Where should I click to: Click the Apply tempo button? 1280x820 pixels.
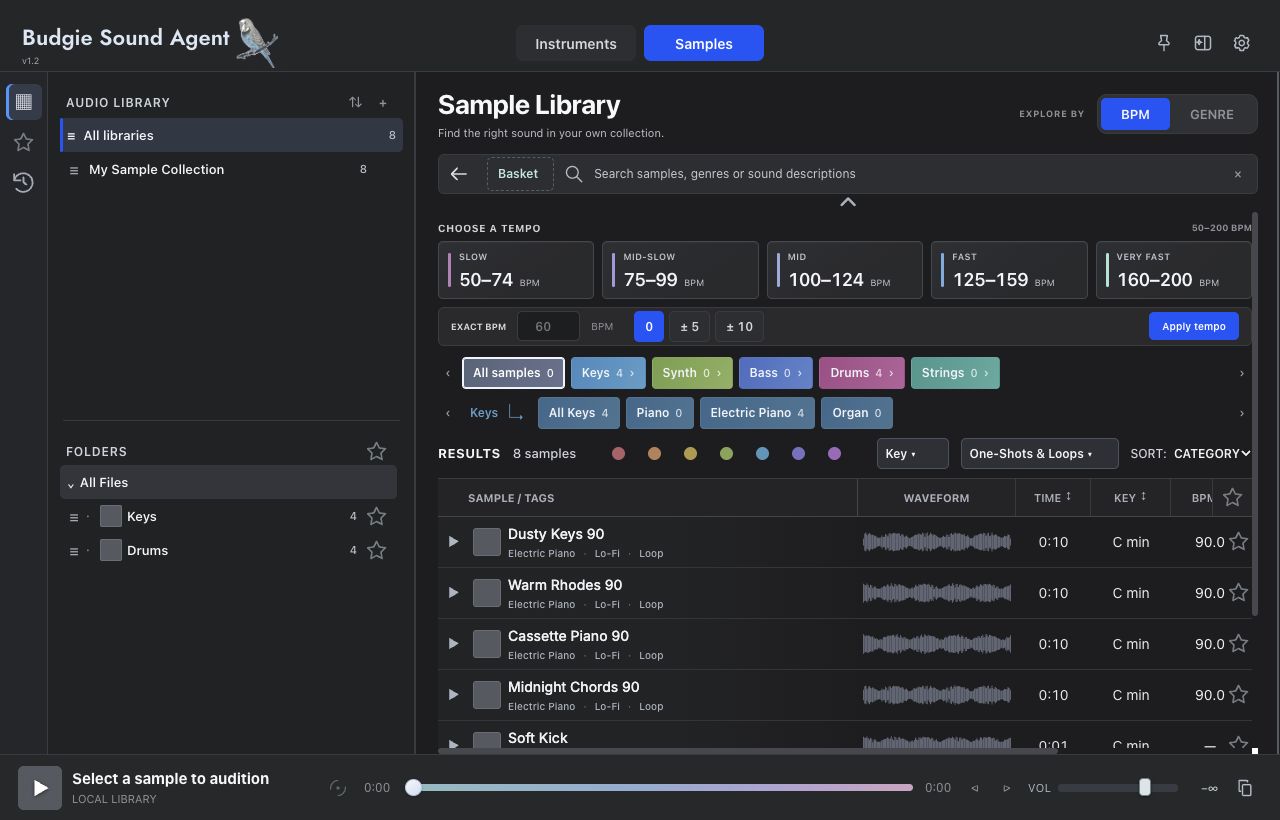click(x=1194, y=327)
